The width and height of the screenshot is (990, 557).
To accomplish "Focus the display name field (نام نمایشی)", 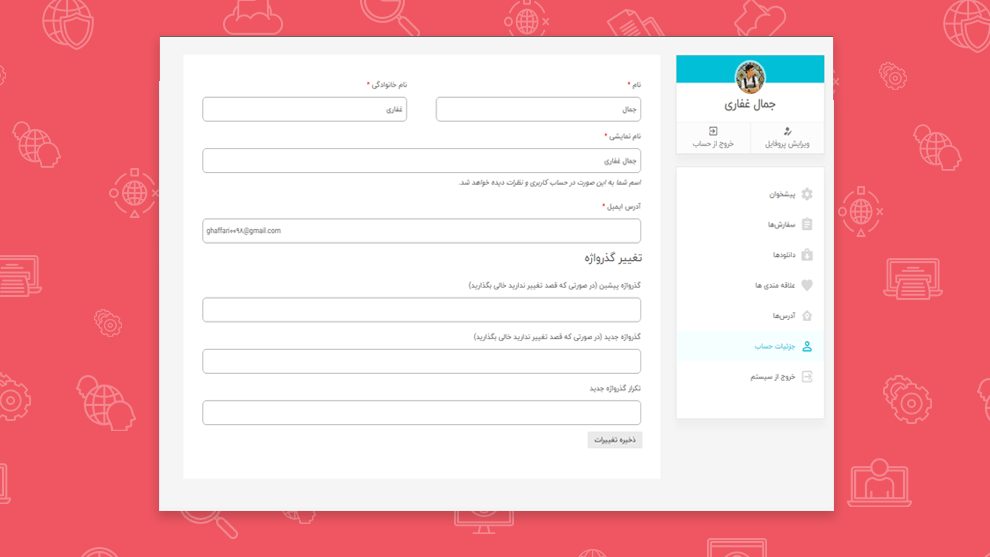I will click(x=421, y=160).
